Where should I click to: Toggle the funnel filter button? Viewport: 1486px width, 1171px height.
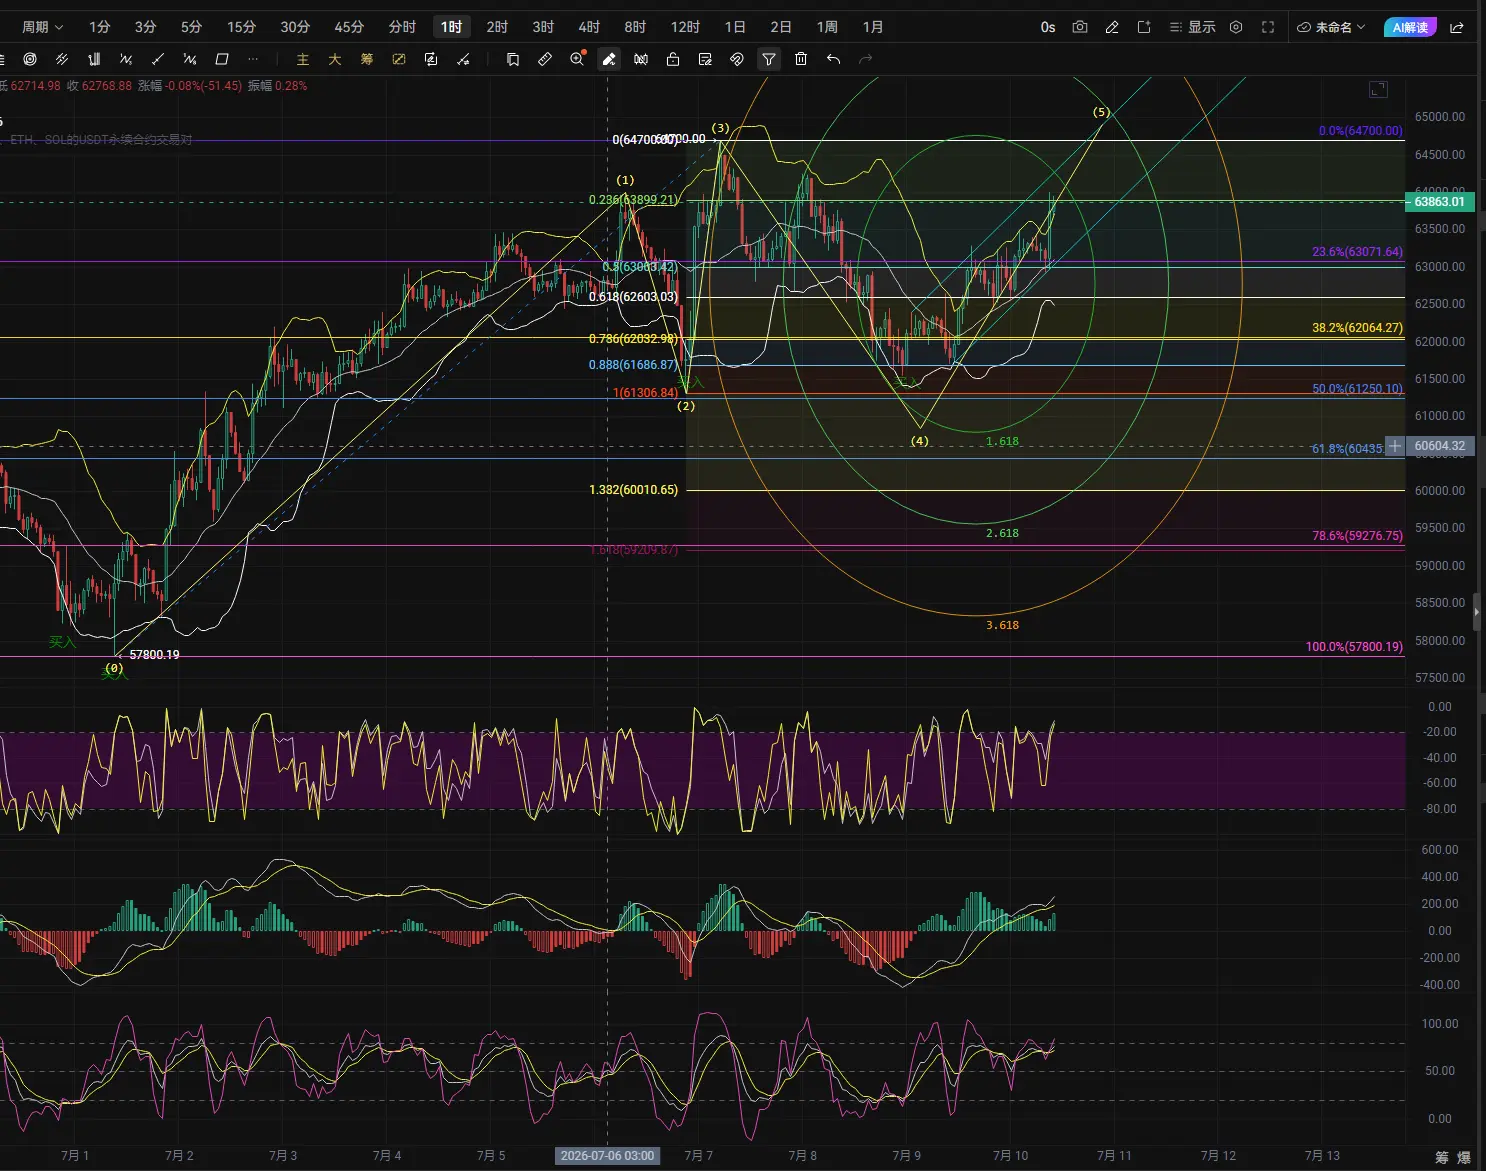click(x=769, y=59)
